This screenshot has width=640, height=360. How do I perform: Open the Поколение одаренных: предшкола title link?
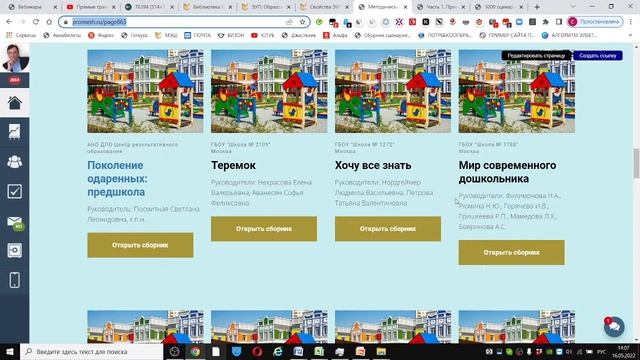tap(117, 178)
